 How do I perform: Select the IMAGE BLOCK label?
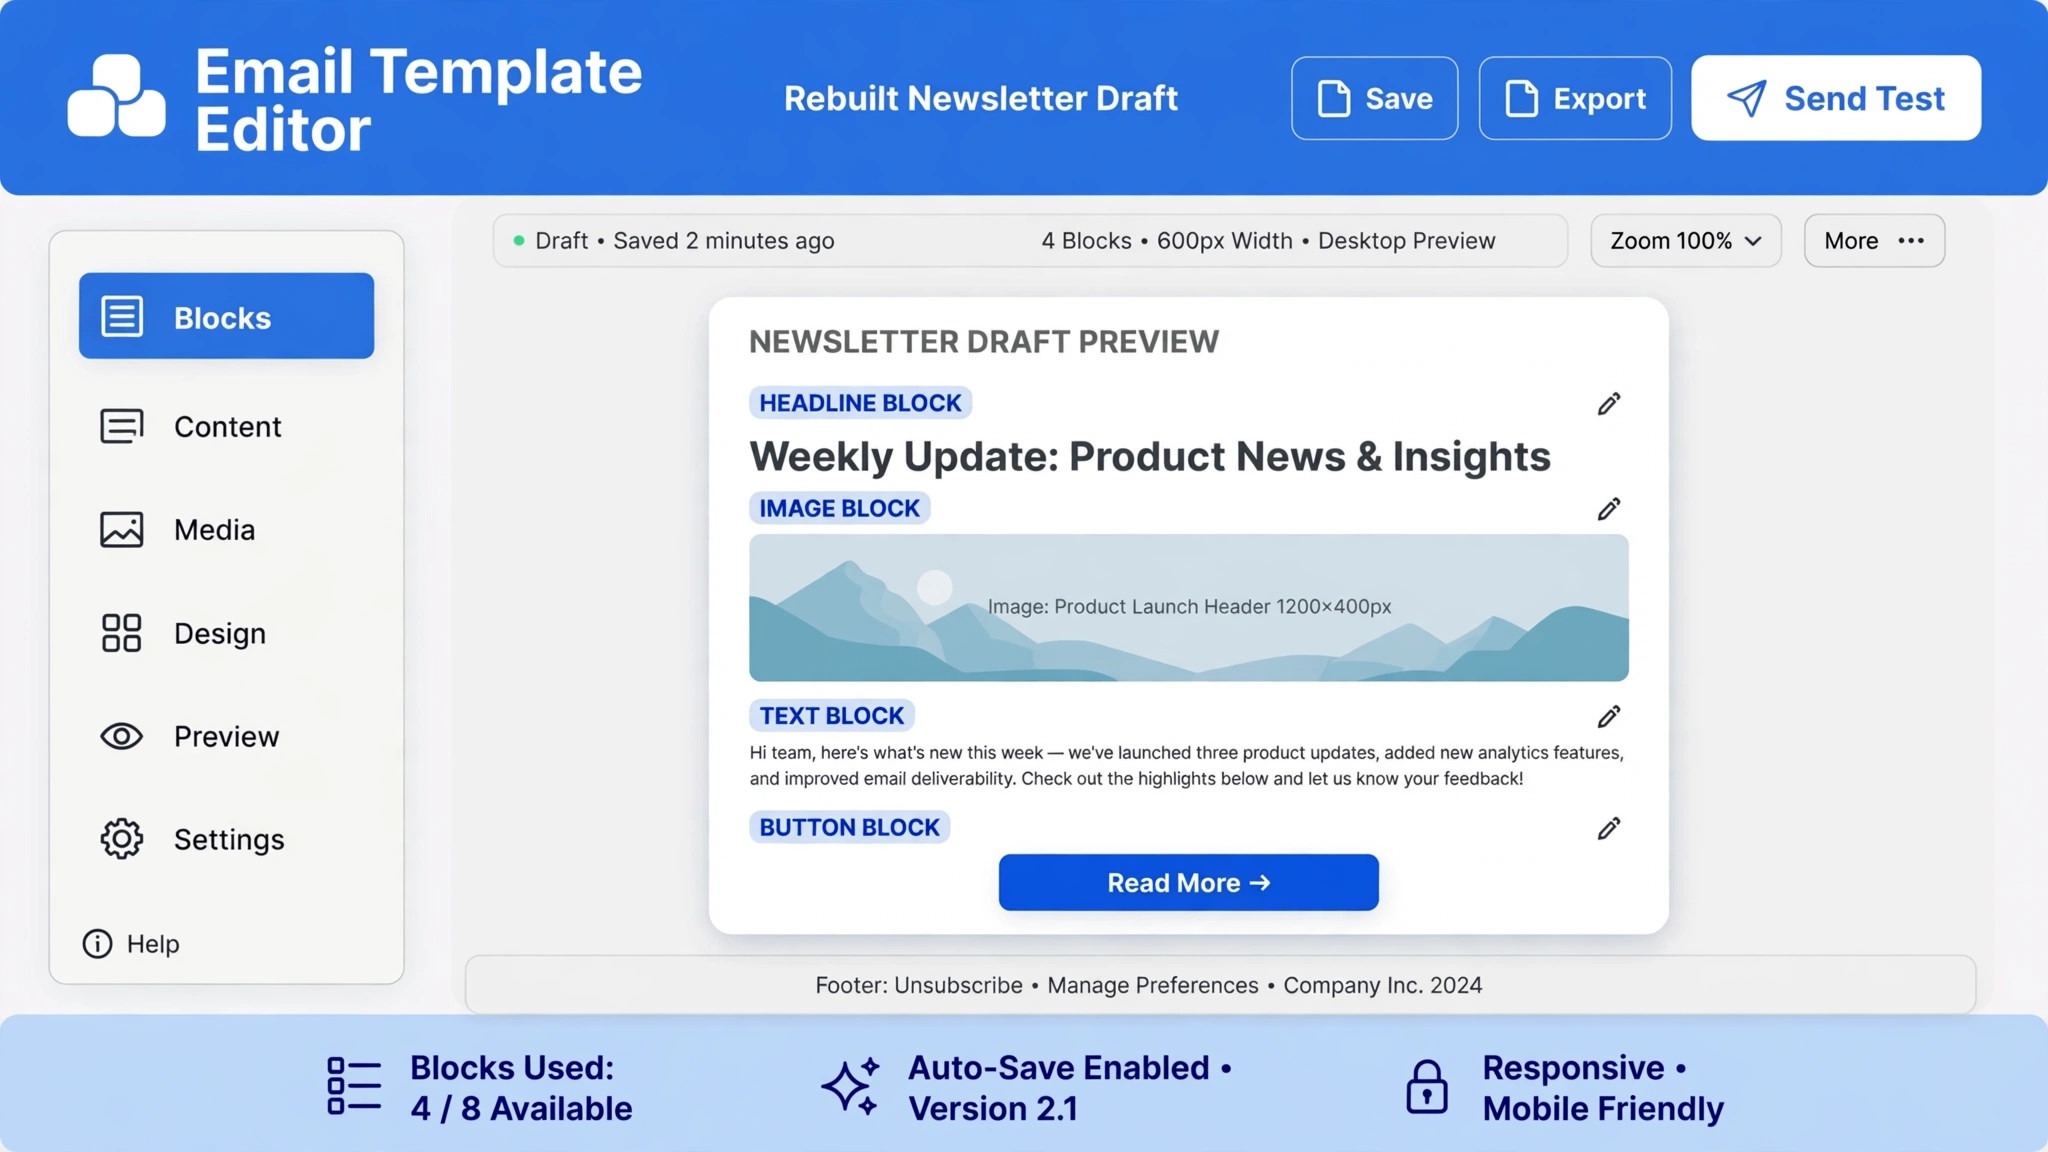[x=839, y=508]
